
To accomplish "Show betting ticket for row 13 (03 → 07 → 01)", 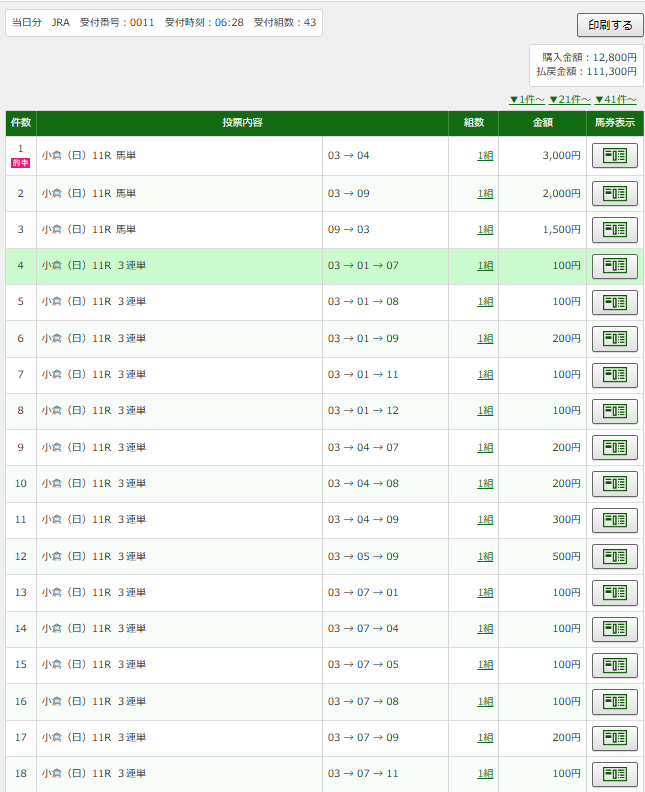I will (x=615, y=592).
